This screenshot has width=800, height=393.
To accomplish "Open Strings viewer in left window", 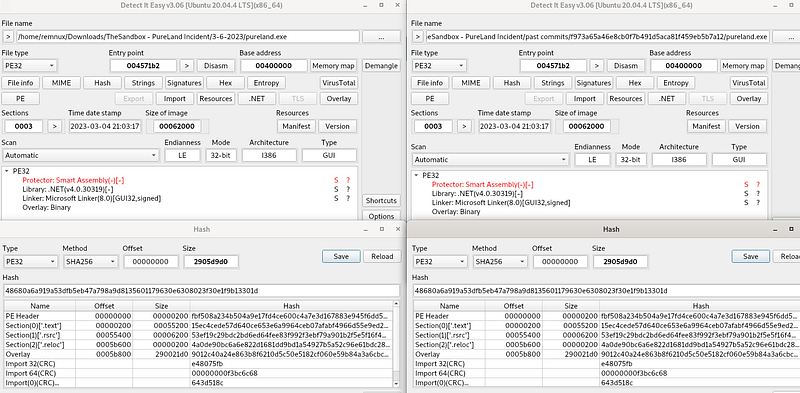I will click(x=143, y=83).
